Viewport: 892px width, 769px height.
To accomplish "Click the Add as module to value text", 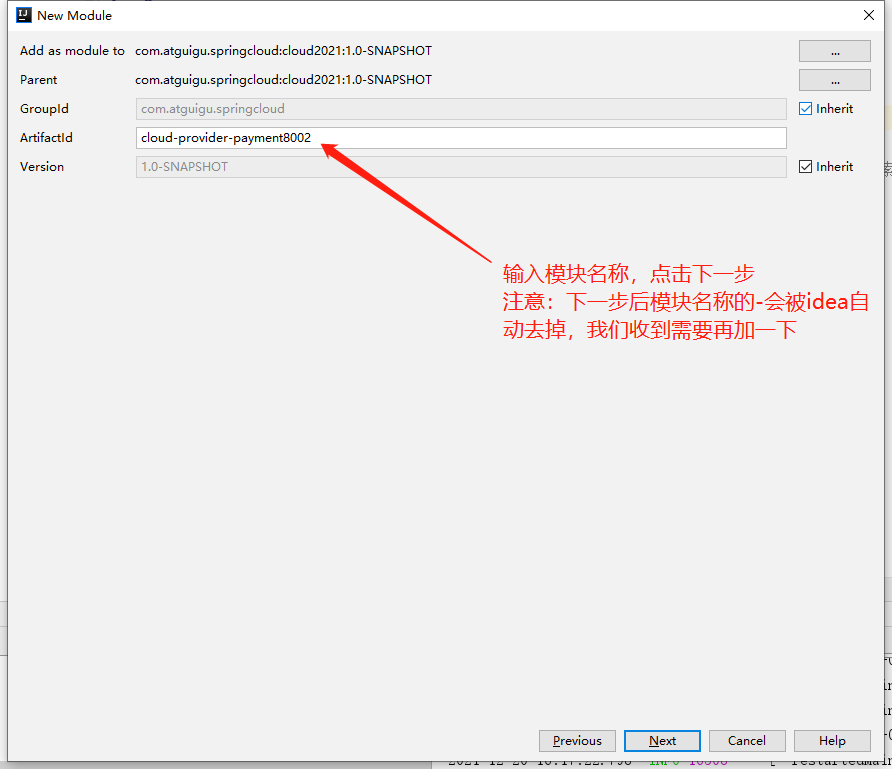I will (x=283, y=51).
